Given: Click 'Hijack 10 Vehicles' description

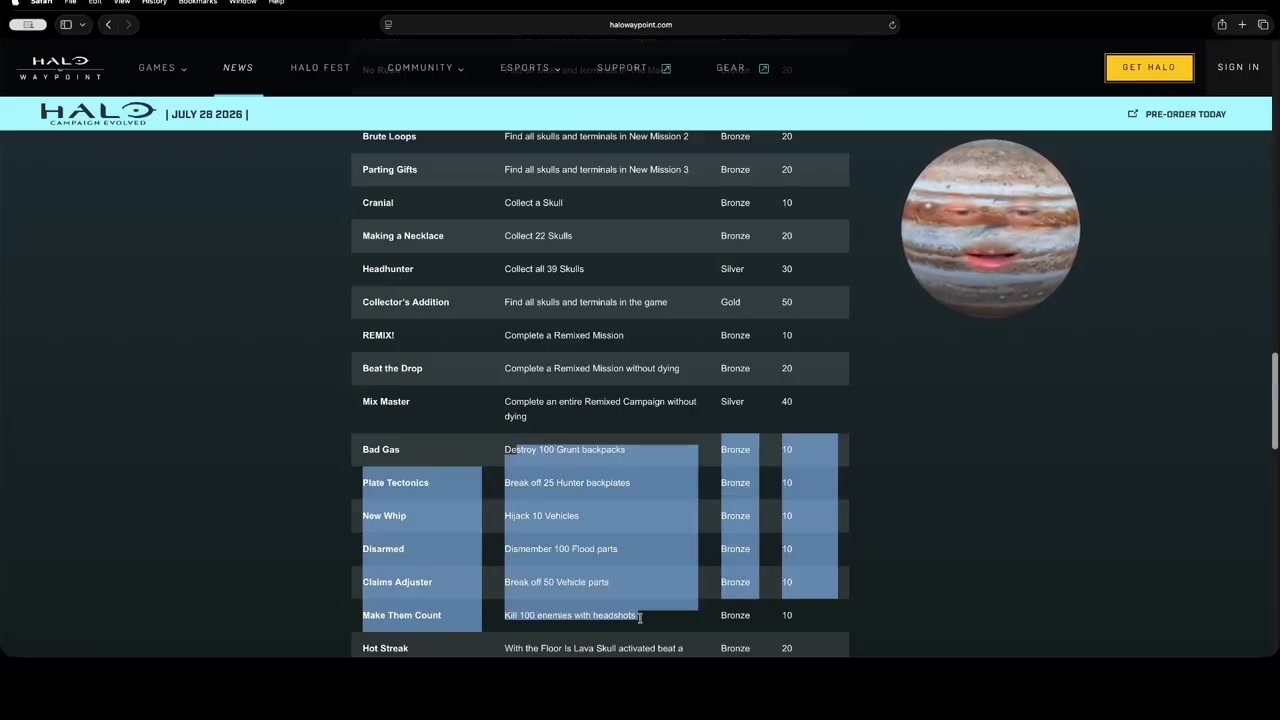Looking at the screenshot, I should coord(542,516).
